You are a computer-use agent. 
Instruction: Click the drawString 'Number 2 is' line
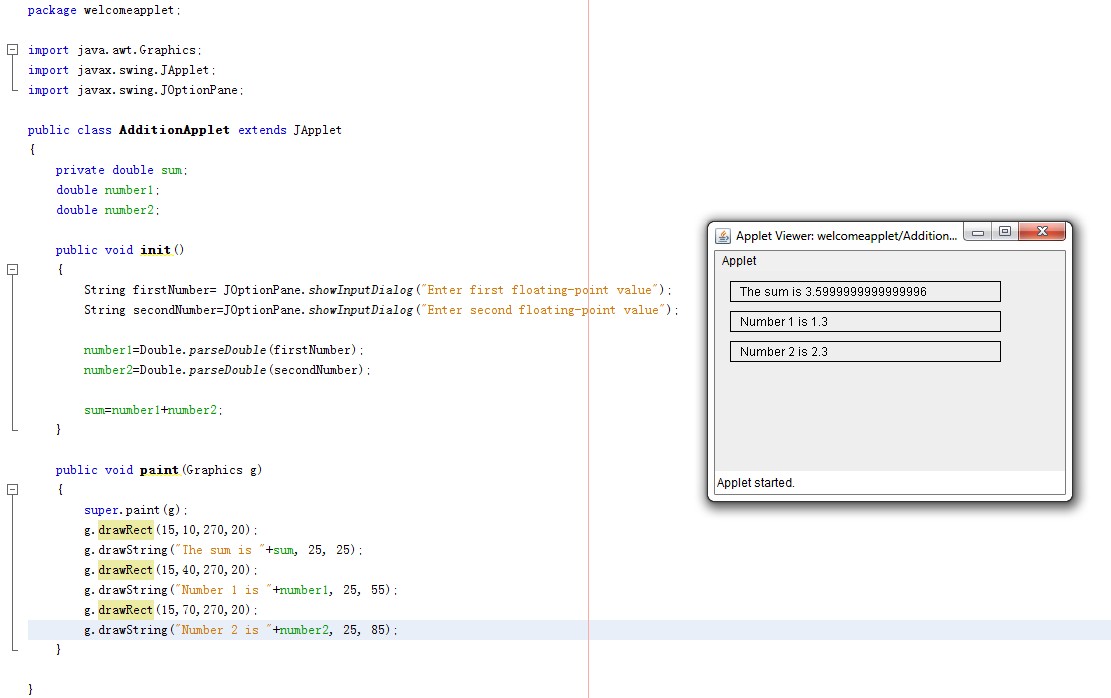240,630
